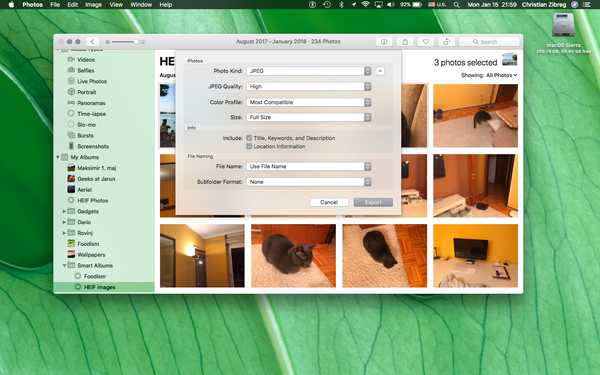The width and height of the screenshot is (600, 375).
Task: Open the Image menu
Action: point(93,5)
